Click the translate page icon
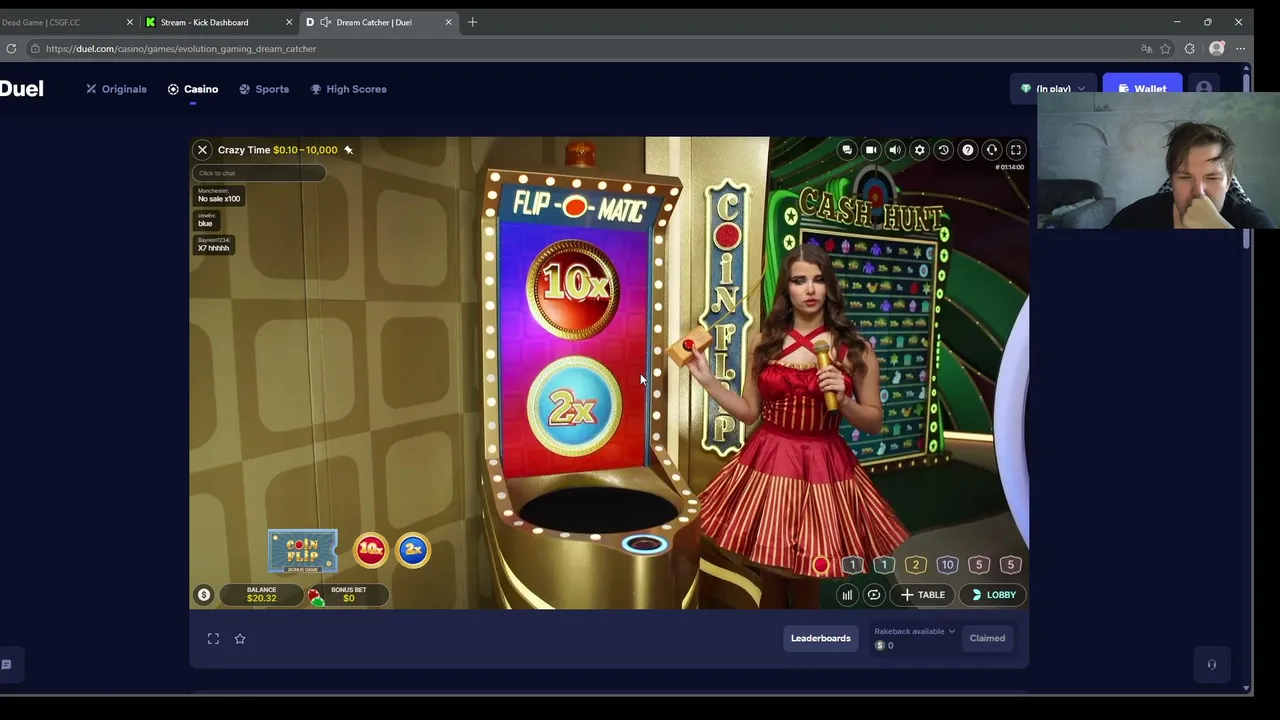Image resolution: width=1280 pixels, height=720 pixels. tap(1146, 48)
